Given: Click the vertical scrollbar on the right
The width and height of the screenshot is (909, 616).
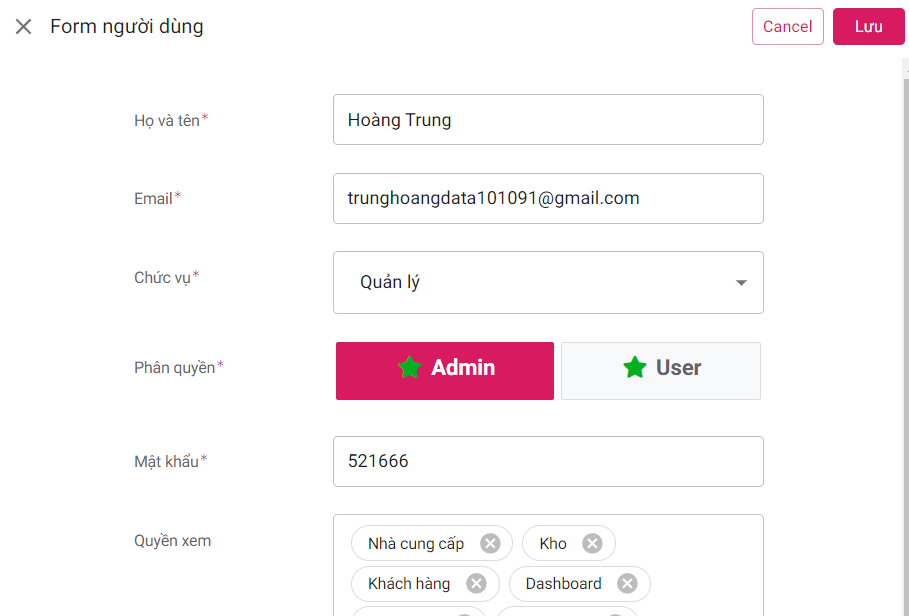Looking at the screenshot, I should pos(905,300).
